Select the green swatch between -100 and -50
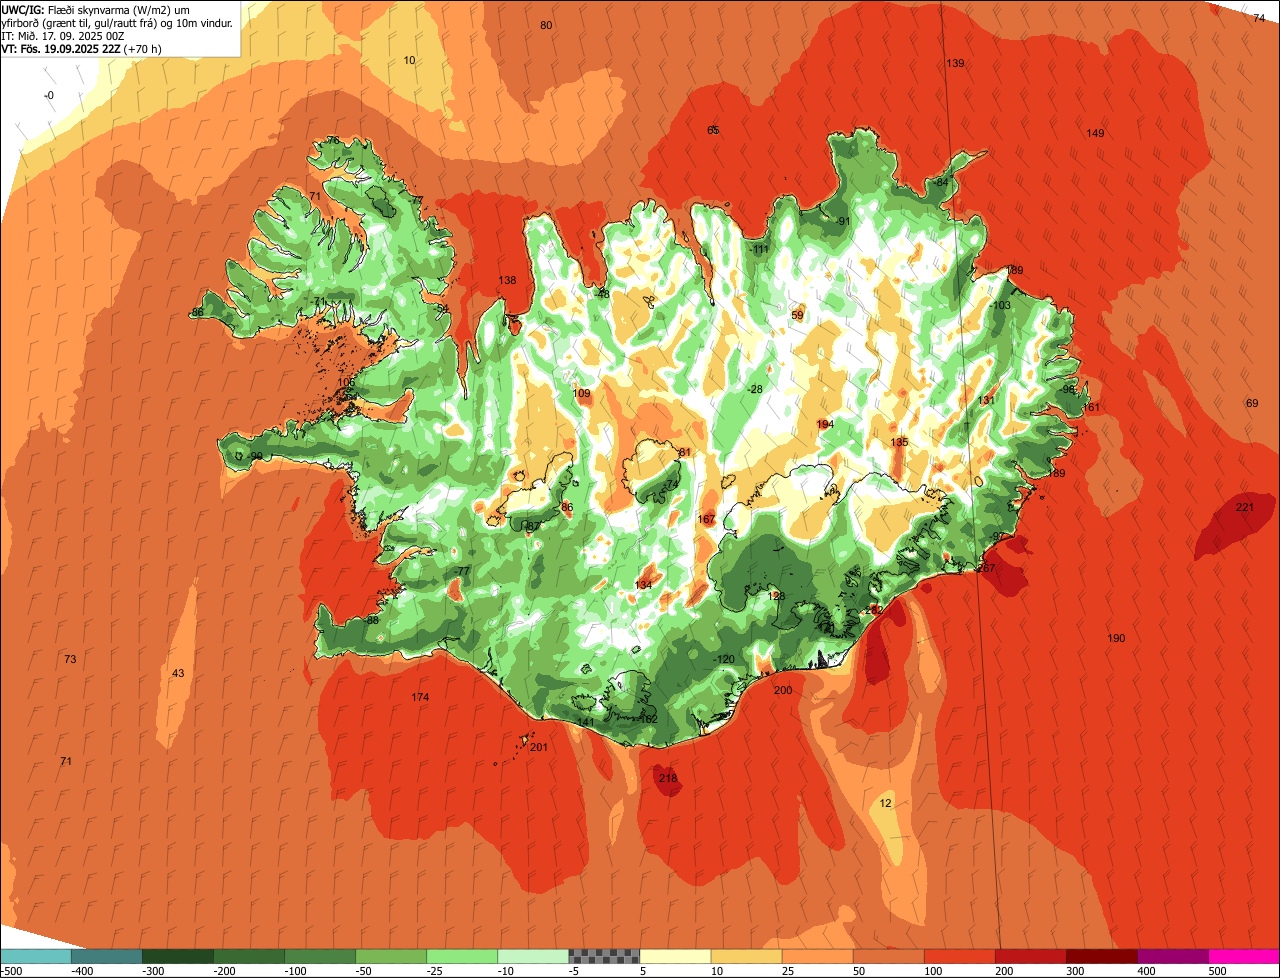The image size is (1280, 978). 319,956
